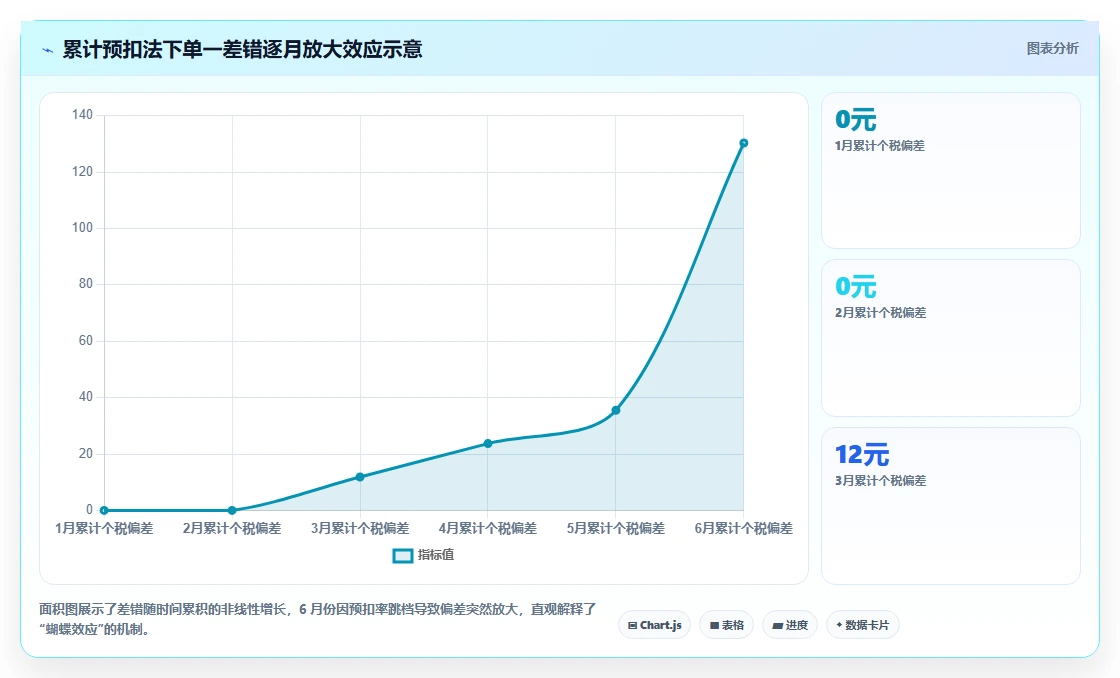Click the 1月 data point on chart
Screen dimensions: 1120x678
(x=104, y=510)
